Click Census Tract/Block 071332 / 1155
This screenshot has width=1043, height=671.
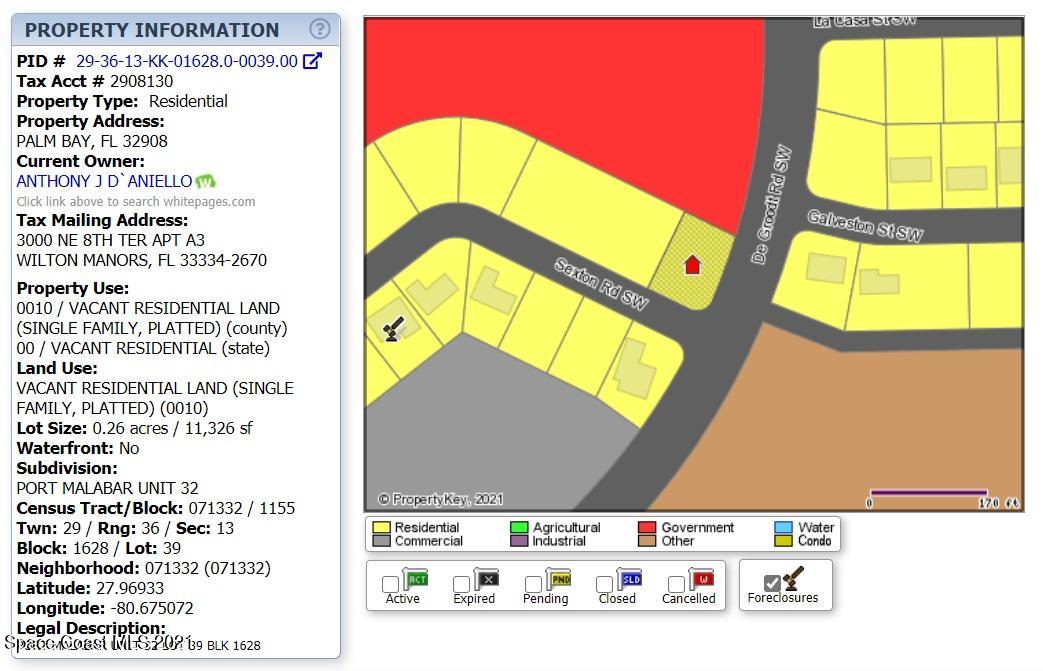241,508
